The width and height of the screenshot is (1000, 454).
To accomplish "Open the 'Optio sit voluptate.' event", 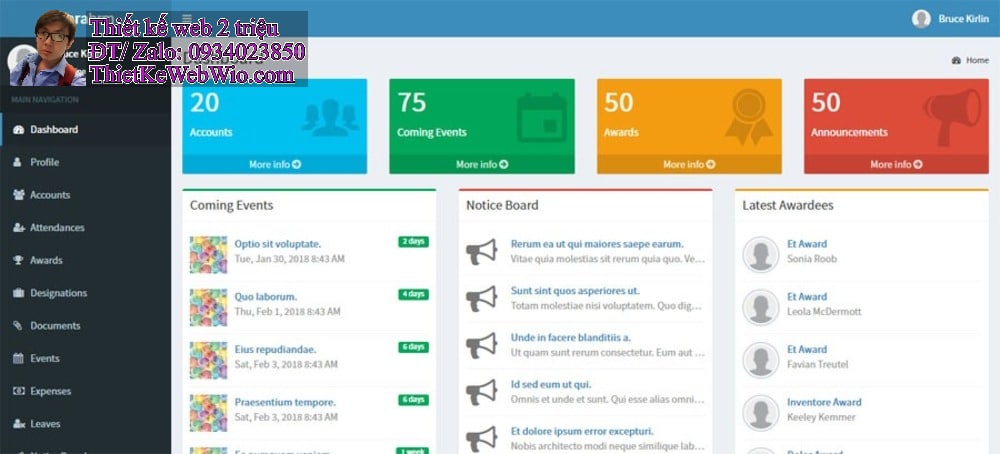I will [277, 243].
